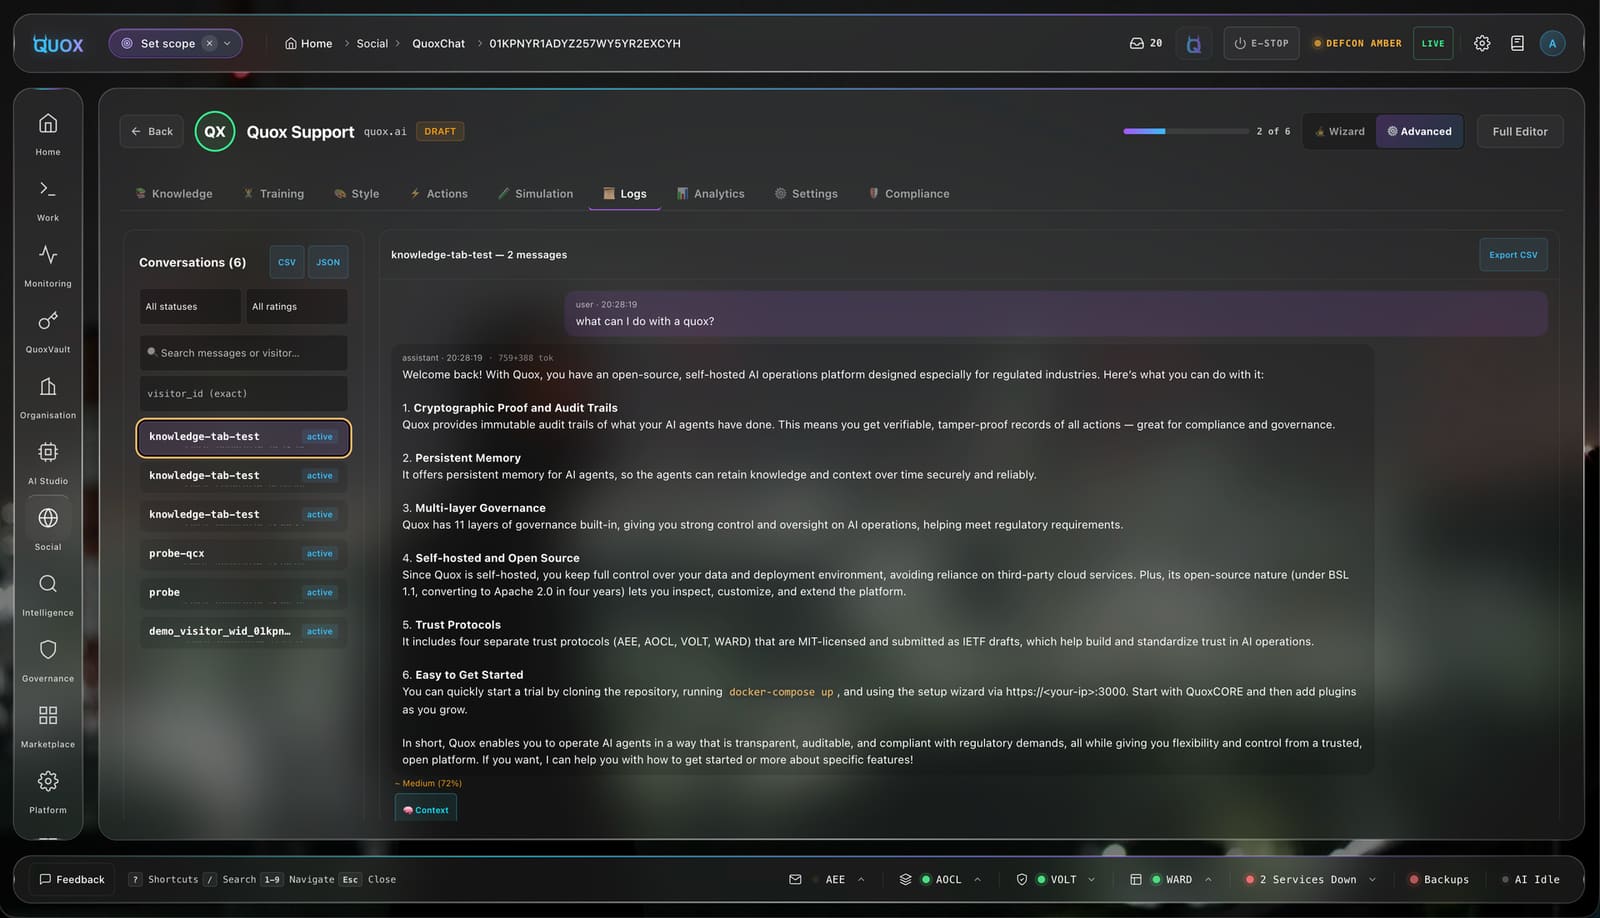This screenshot has height=918, width=1600.
Task: Expand the AEE status chevron
Action: (x=861, y=879)
